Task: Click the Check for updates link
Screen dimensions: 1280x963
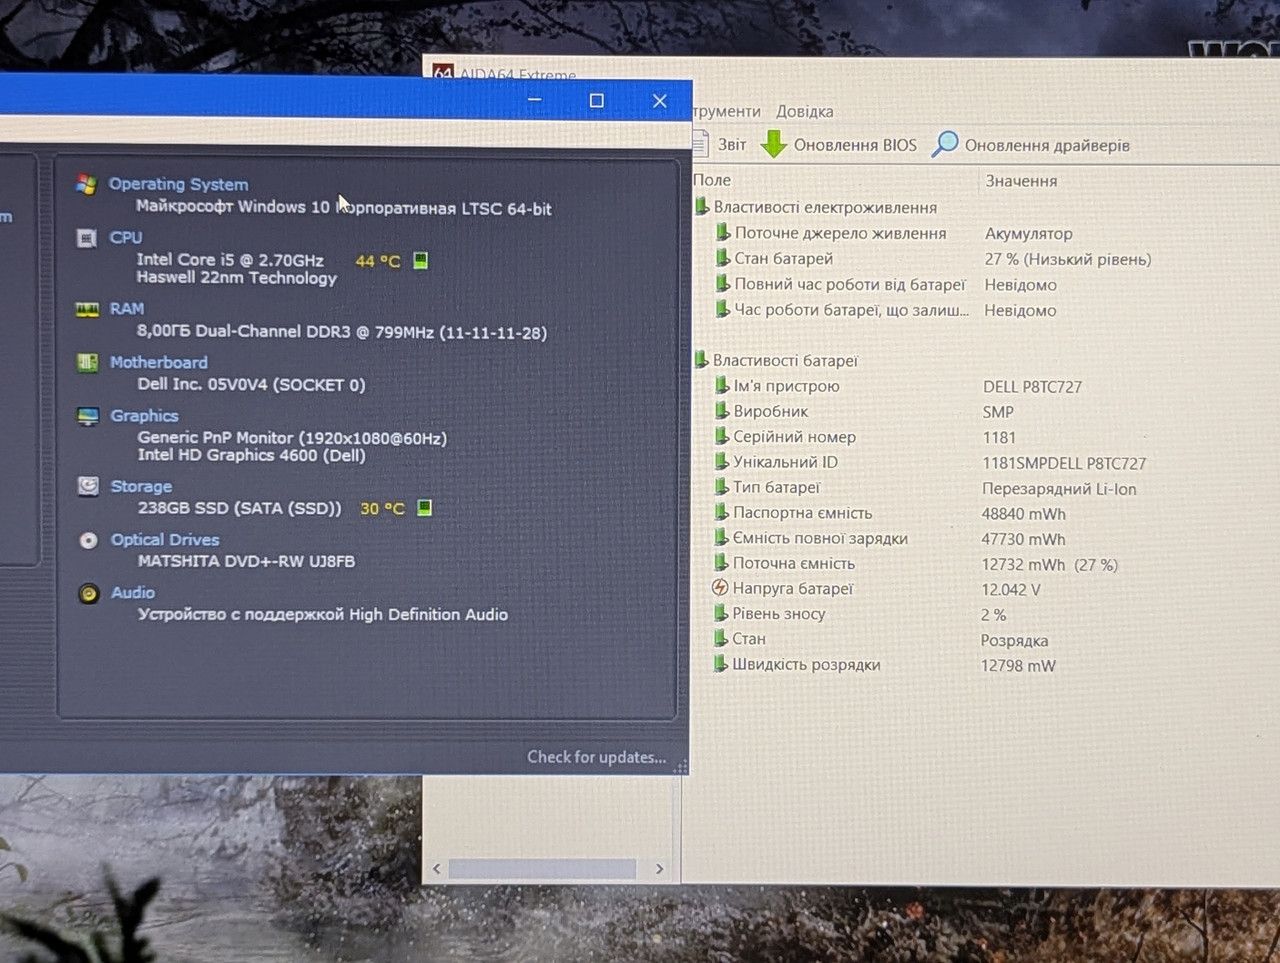Action: pyautogui.click(x=597, y=757)
